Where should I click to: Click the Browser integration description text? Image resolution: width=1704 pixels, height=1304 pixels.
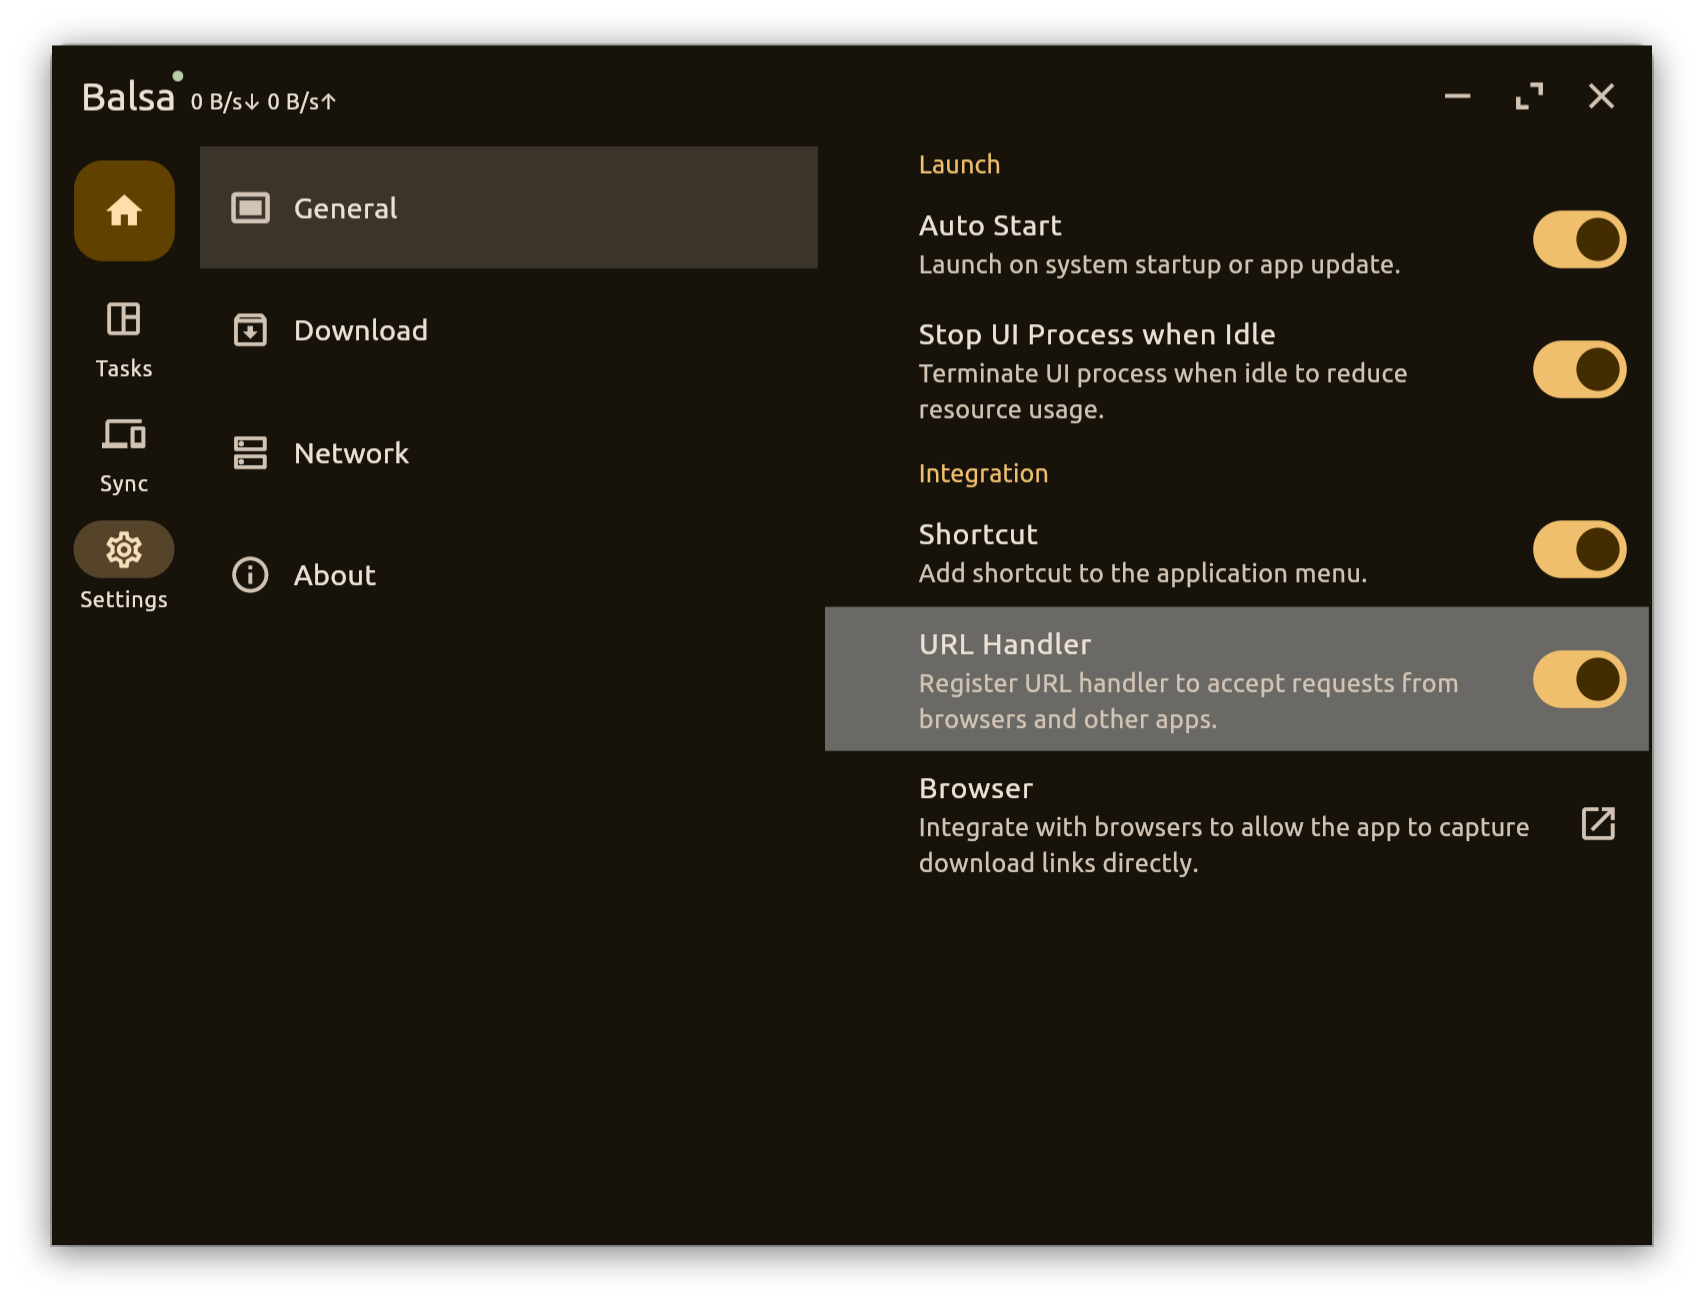coord(1223,844)
